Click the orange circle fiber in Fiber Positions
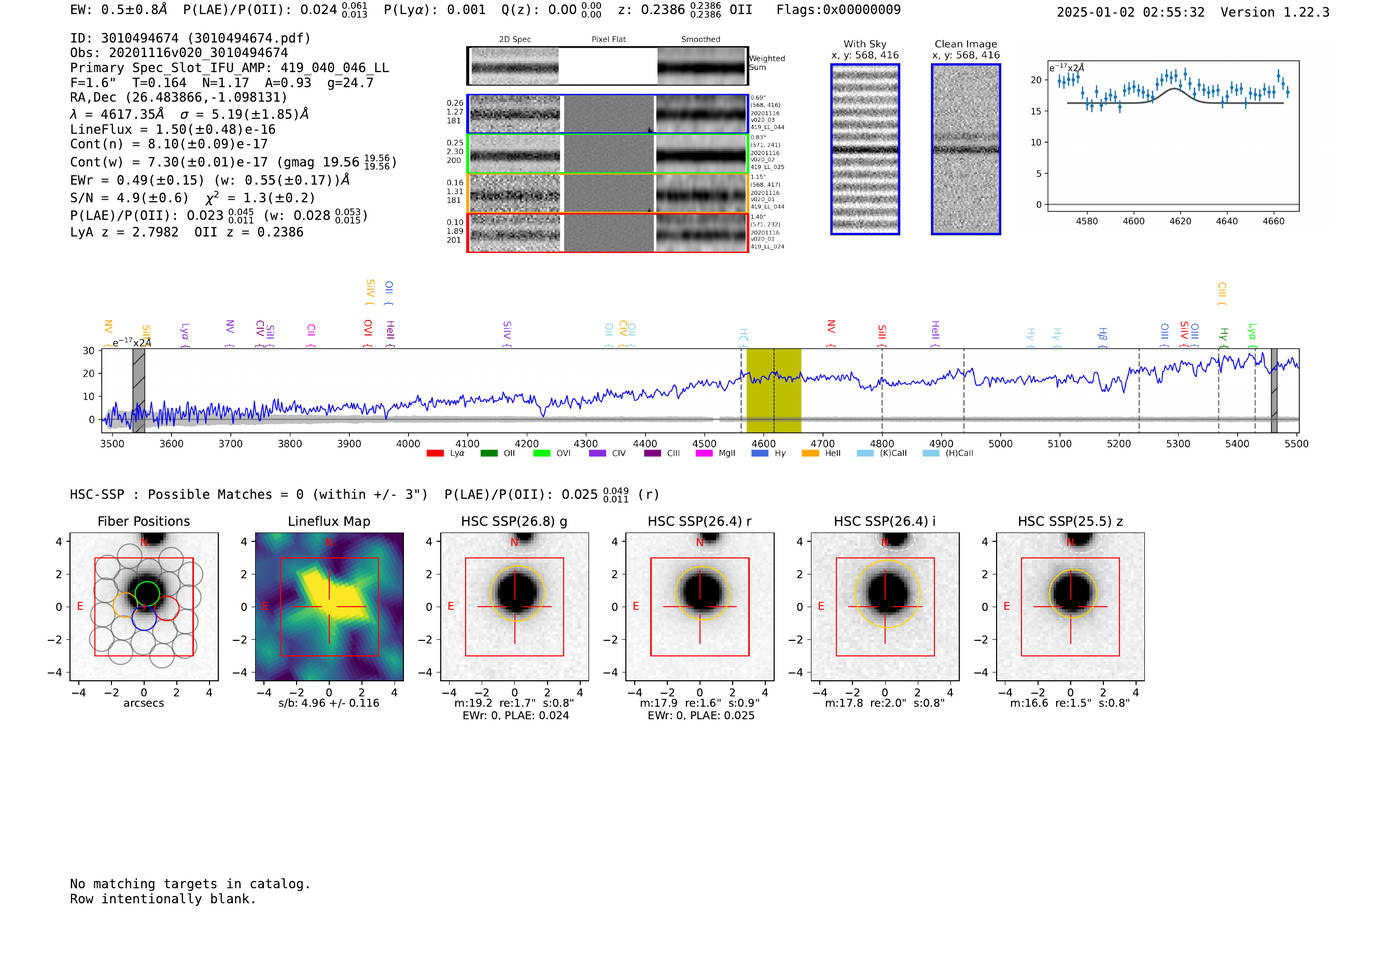 (125, 605)
